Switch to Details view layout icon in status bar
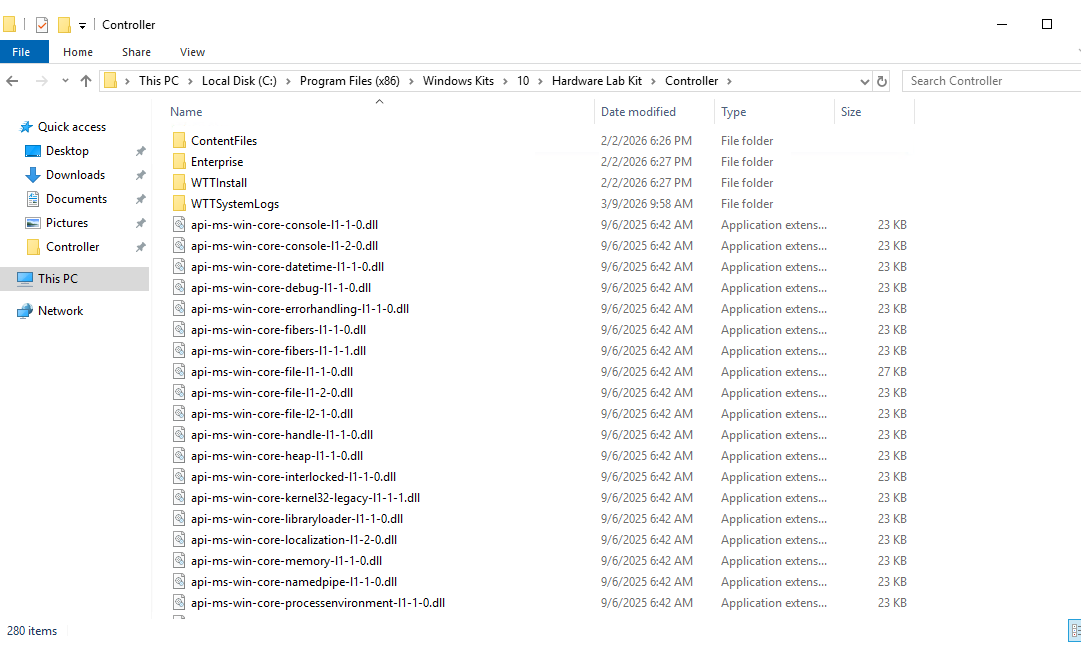Image resolution: width=1081 pixels, height=649 pixels. pos(1075,630)
